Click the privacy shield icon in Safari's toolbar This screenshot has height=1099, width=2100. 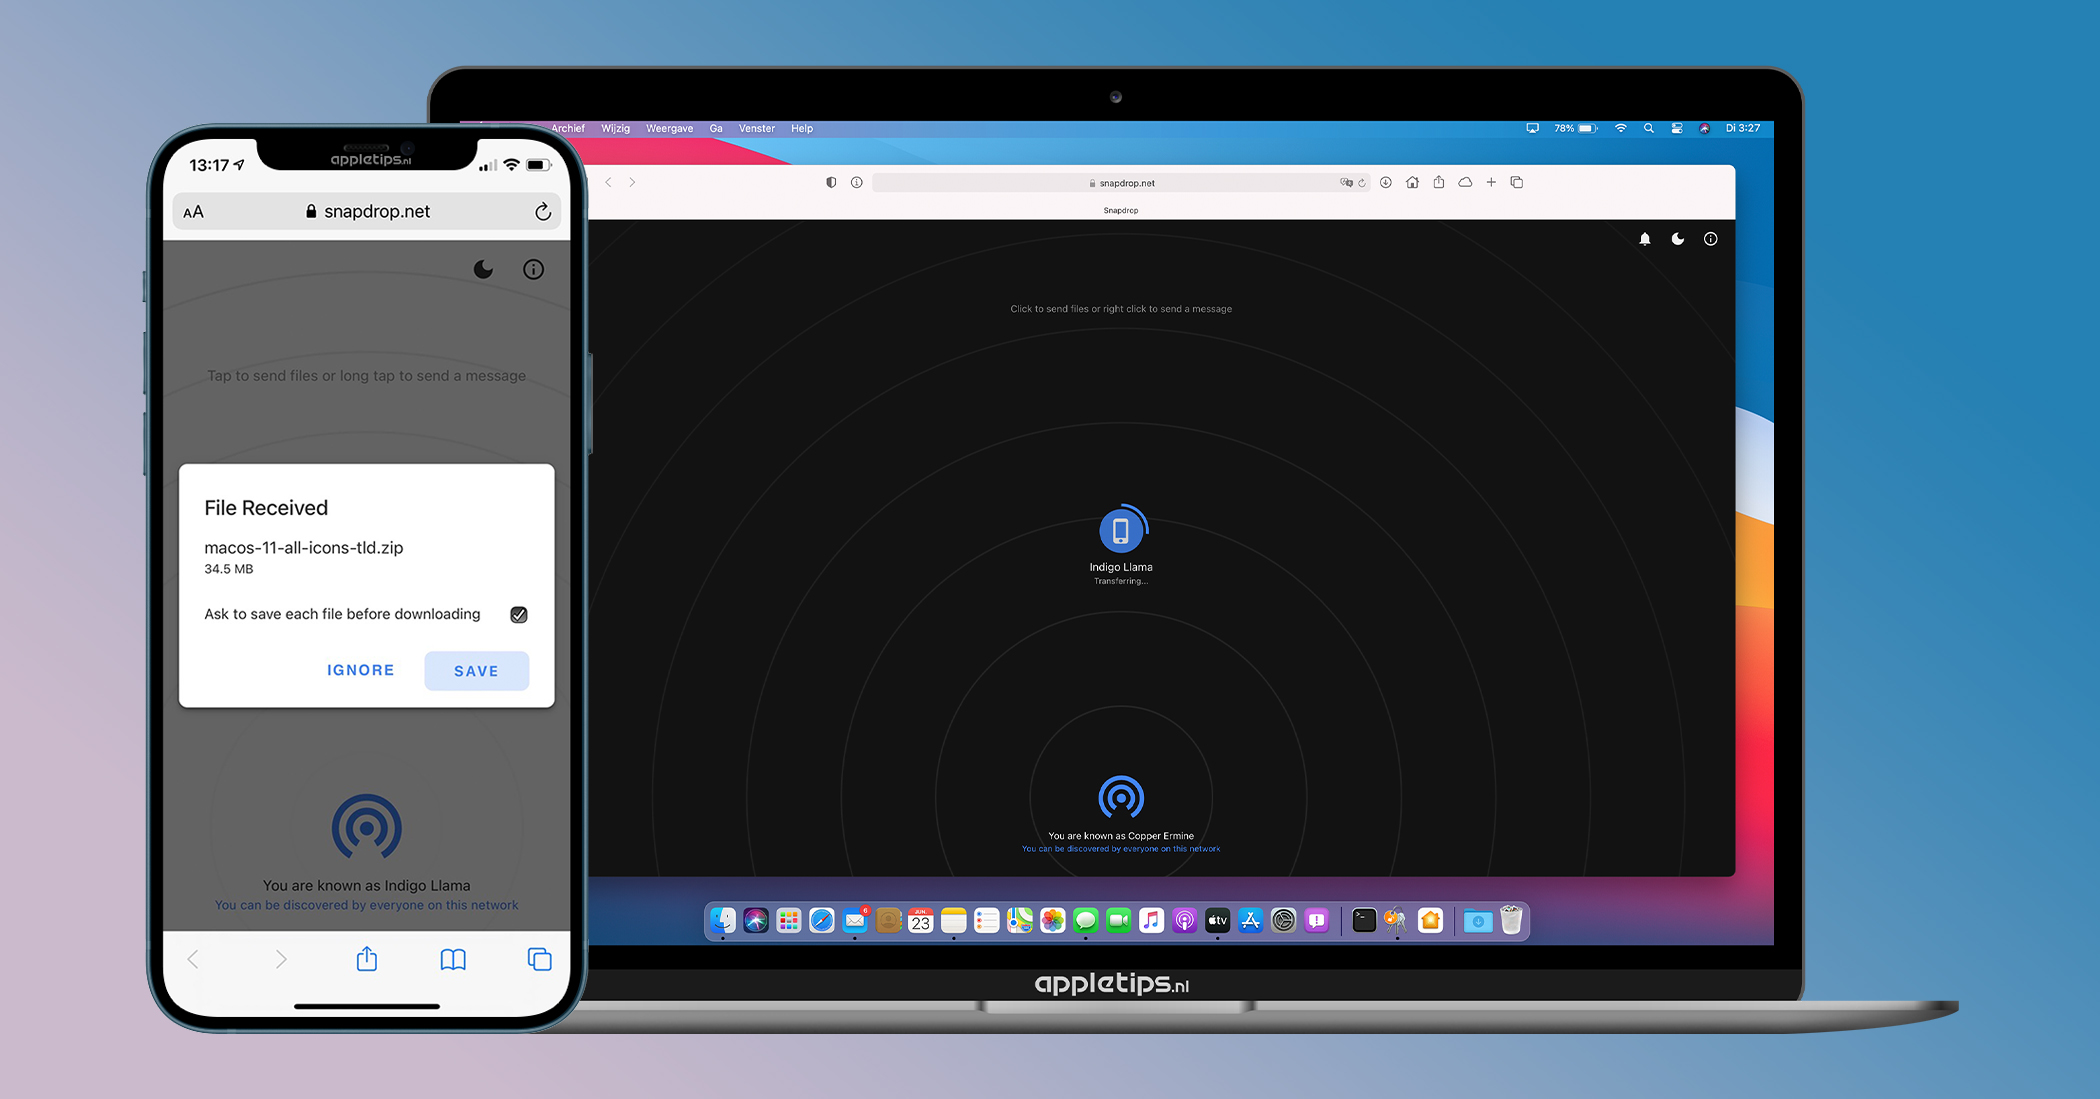831,182
